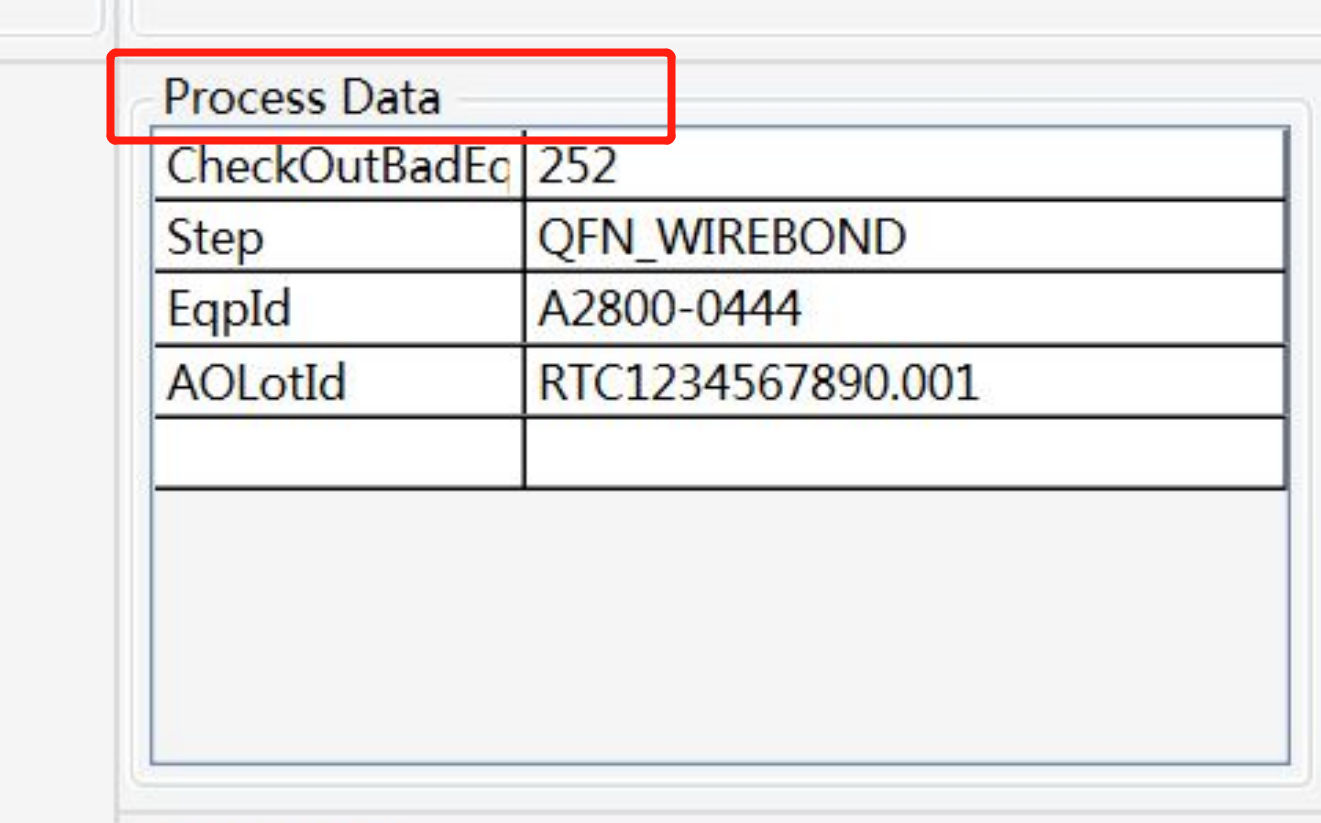1321x823 pixels.
Task: Select the EqpId name cell
Action: [x=338, y=309]
